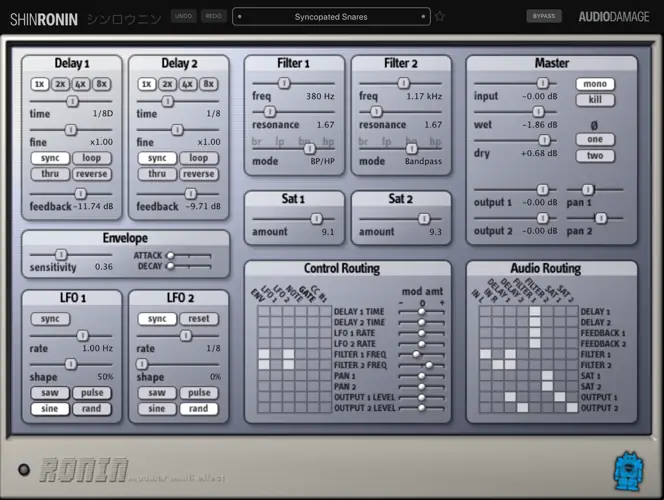The width and height of the screenshot is (664, 500).
Task: Adjust Delay 1 time slider
Action: (71, 101)
